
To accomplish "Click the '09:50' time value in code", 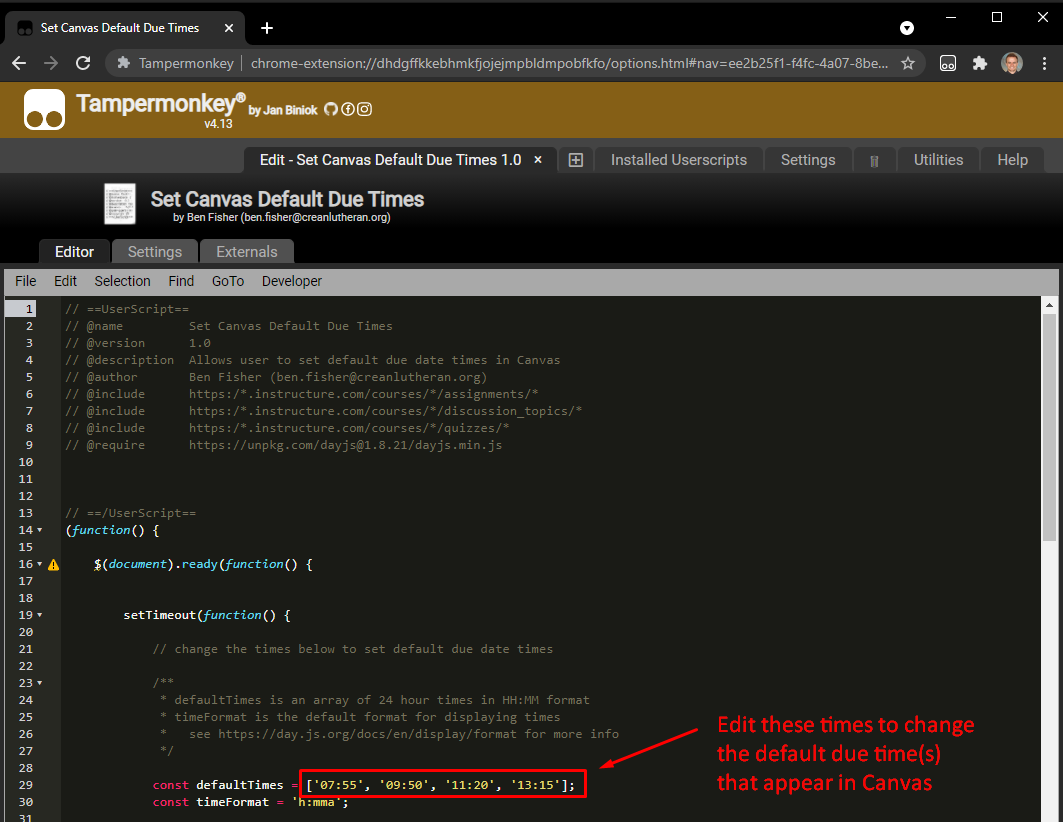I will (x=404, y=785).
